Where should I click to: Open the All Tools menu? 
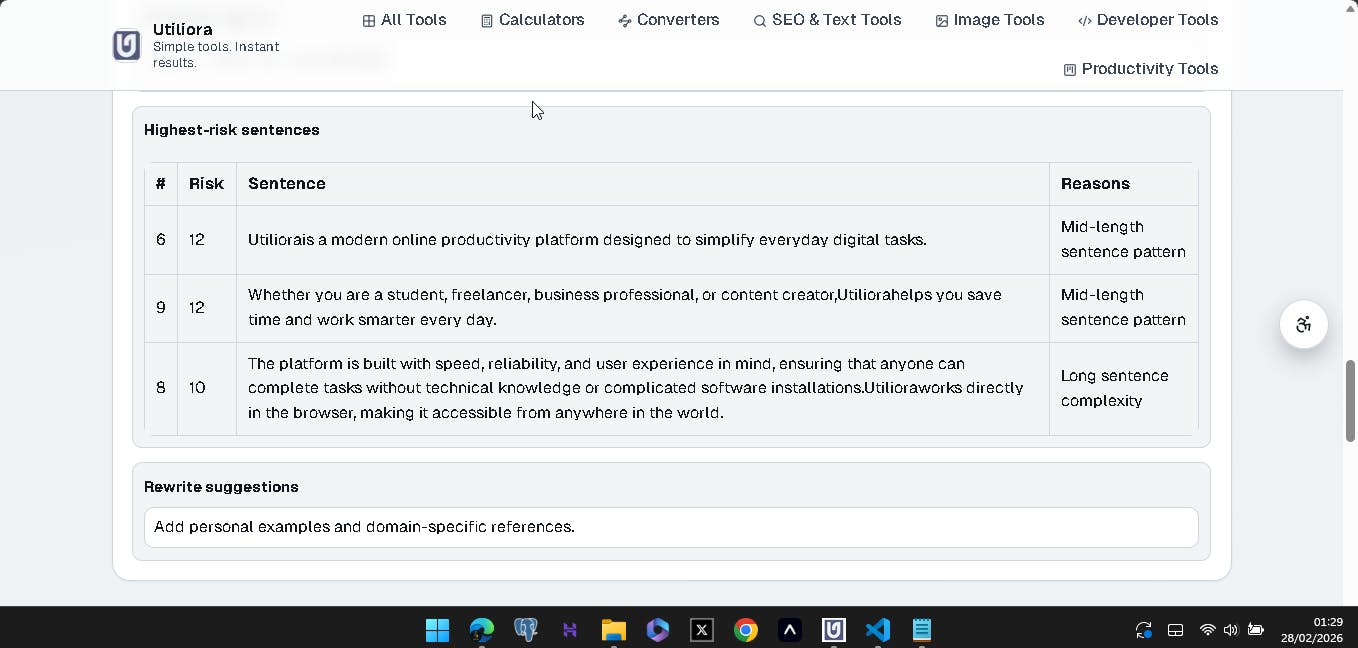404,20
